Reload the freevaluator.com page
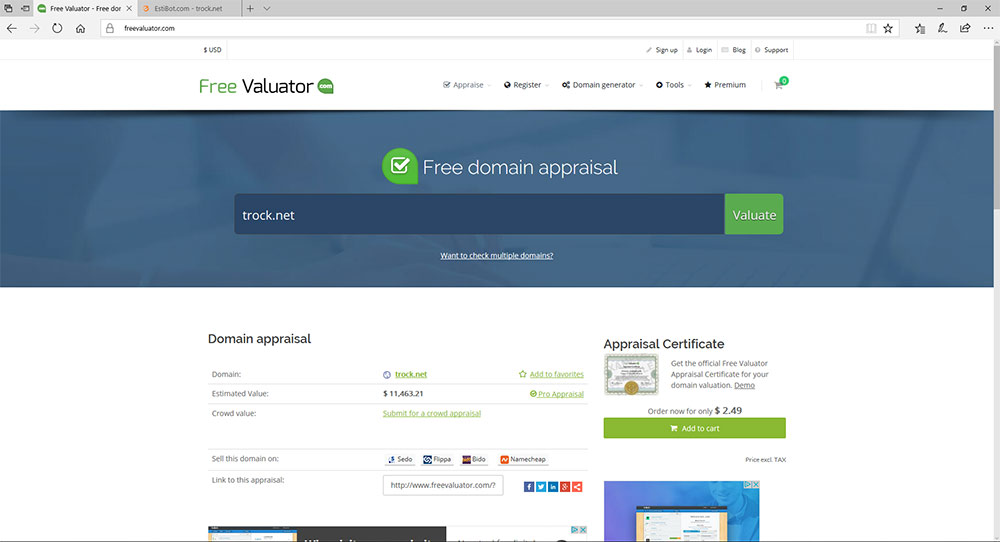1000x542 pixels. point(57,28)
